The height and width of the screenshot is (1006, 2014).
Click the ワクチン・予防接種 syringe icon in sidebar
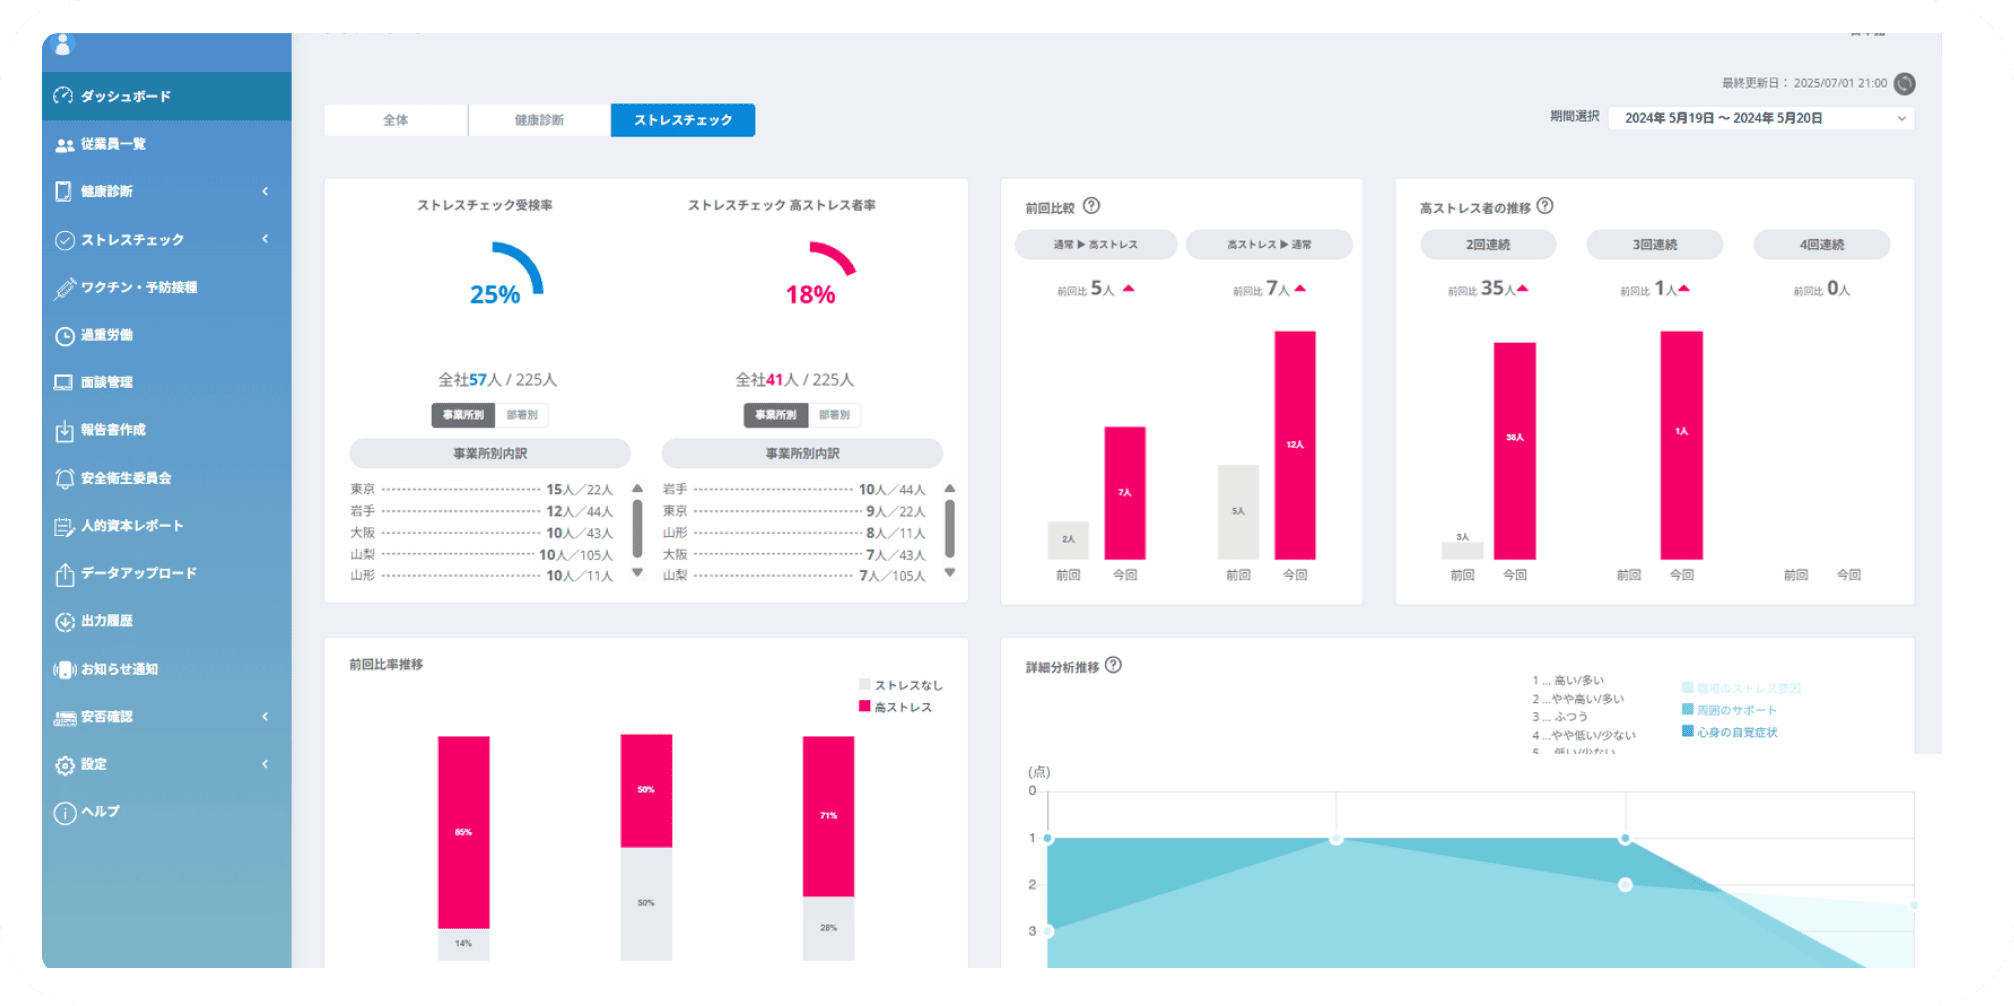pyautogui.click(x=65, y=288)
